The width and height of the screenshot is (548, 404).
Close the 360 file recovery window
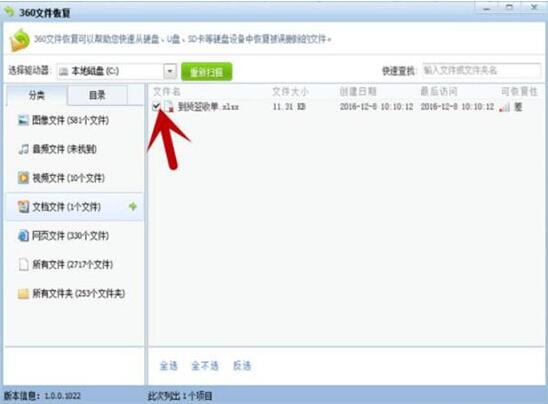534,7
